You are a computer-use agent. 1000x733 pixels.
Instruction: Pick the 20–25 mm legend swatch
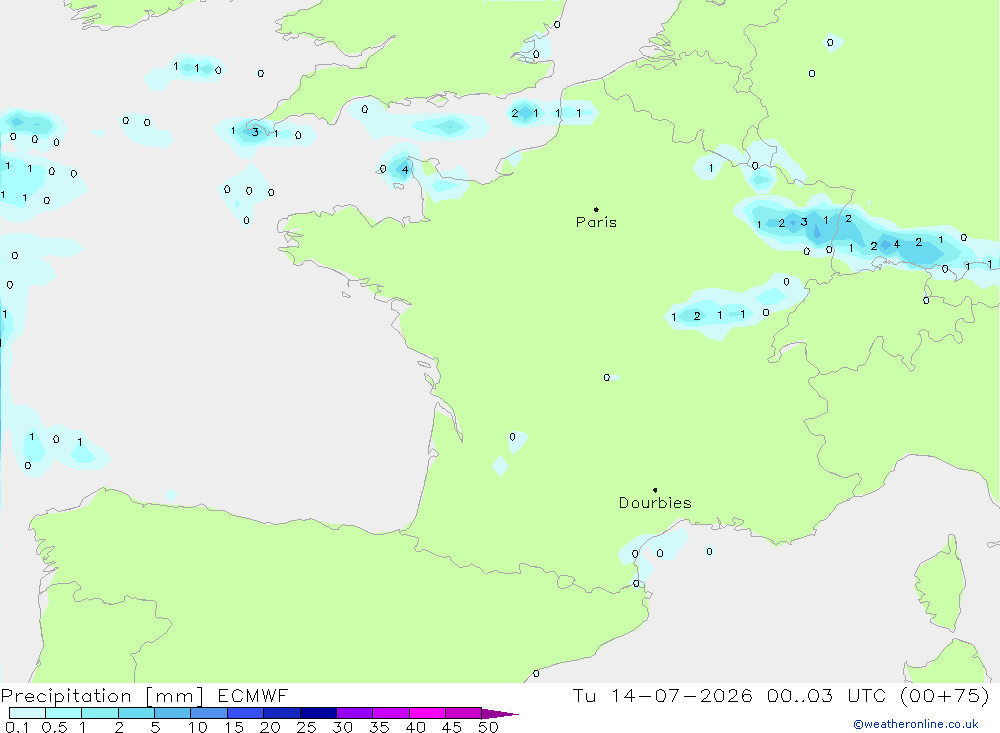coord(282,713)
